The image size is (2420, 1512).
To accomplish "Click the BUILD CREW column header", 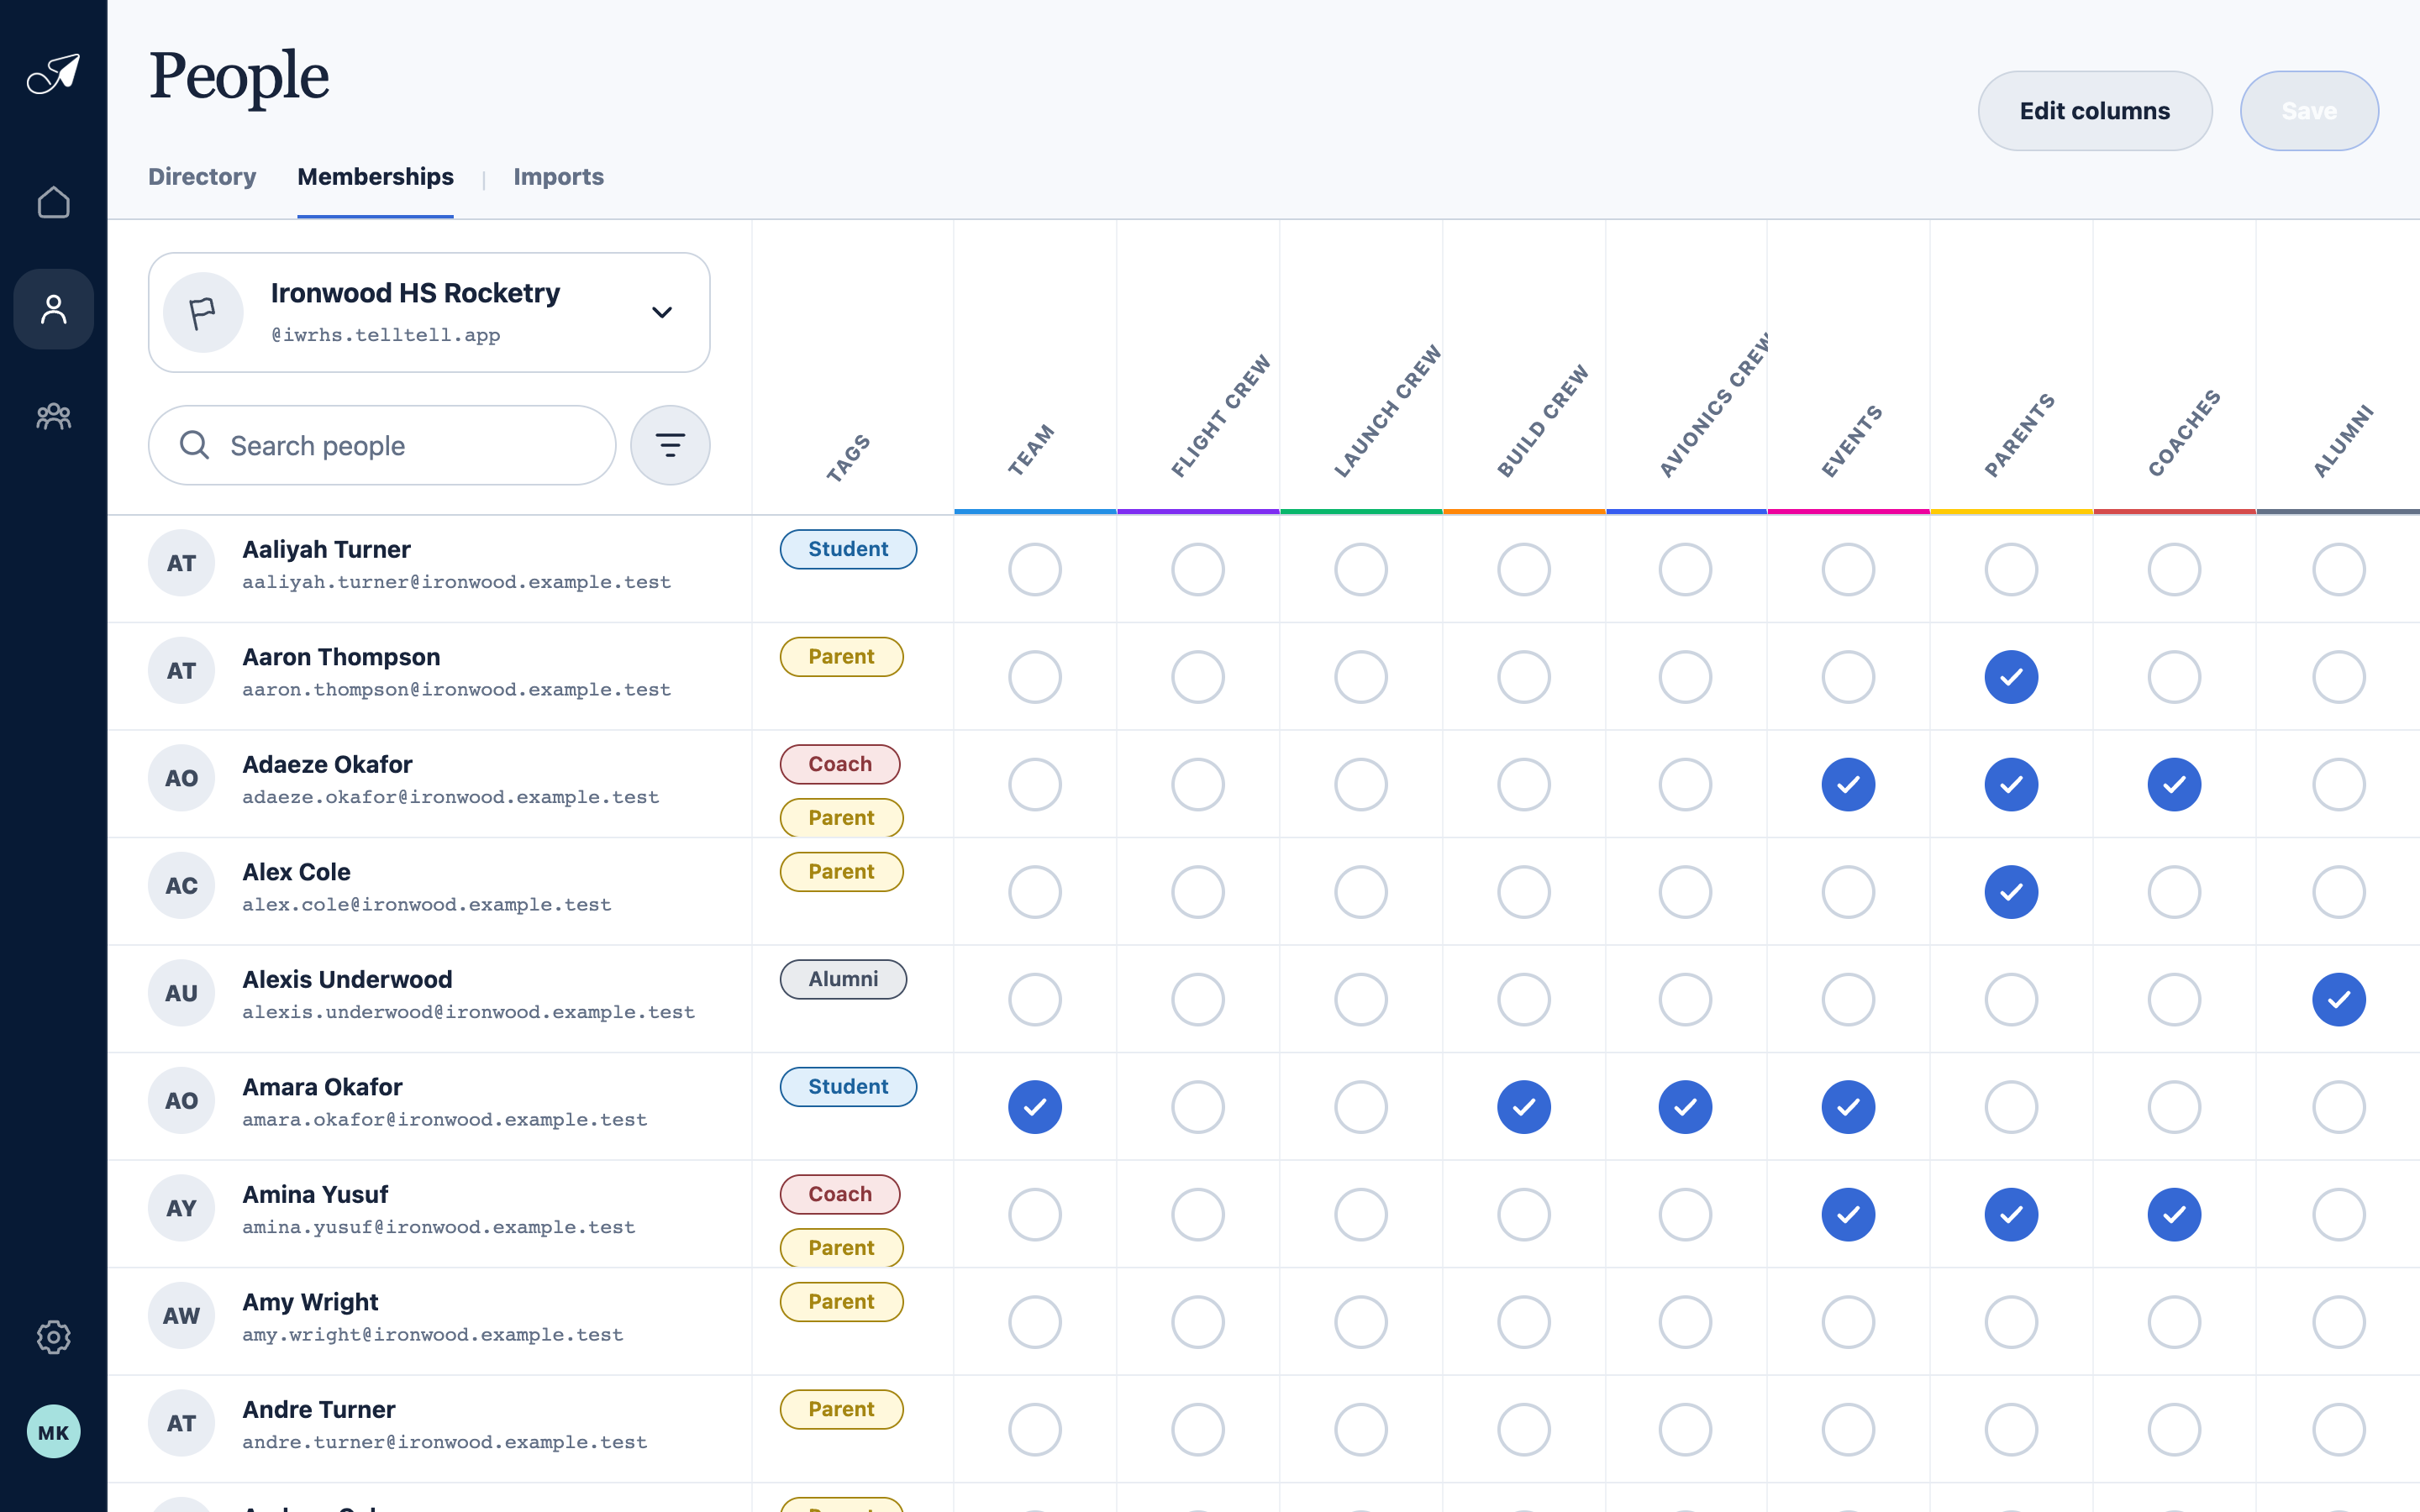I will 1542,421.
